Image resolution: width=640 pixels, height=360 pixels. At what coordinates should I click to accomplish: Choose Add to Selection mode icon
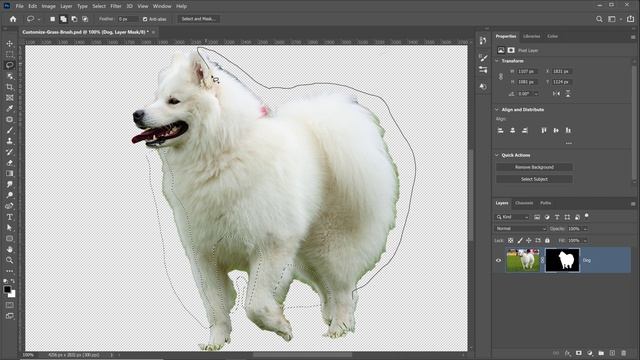click(63, 19)
